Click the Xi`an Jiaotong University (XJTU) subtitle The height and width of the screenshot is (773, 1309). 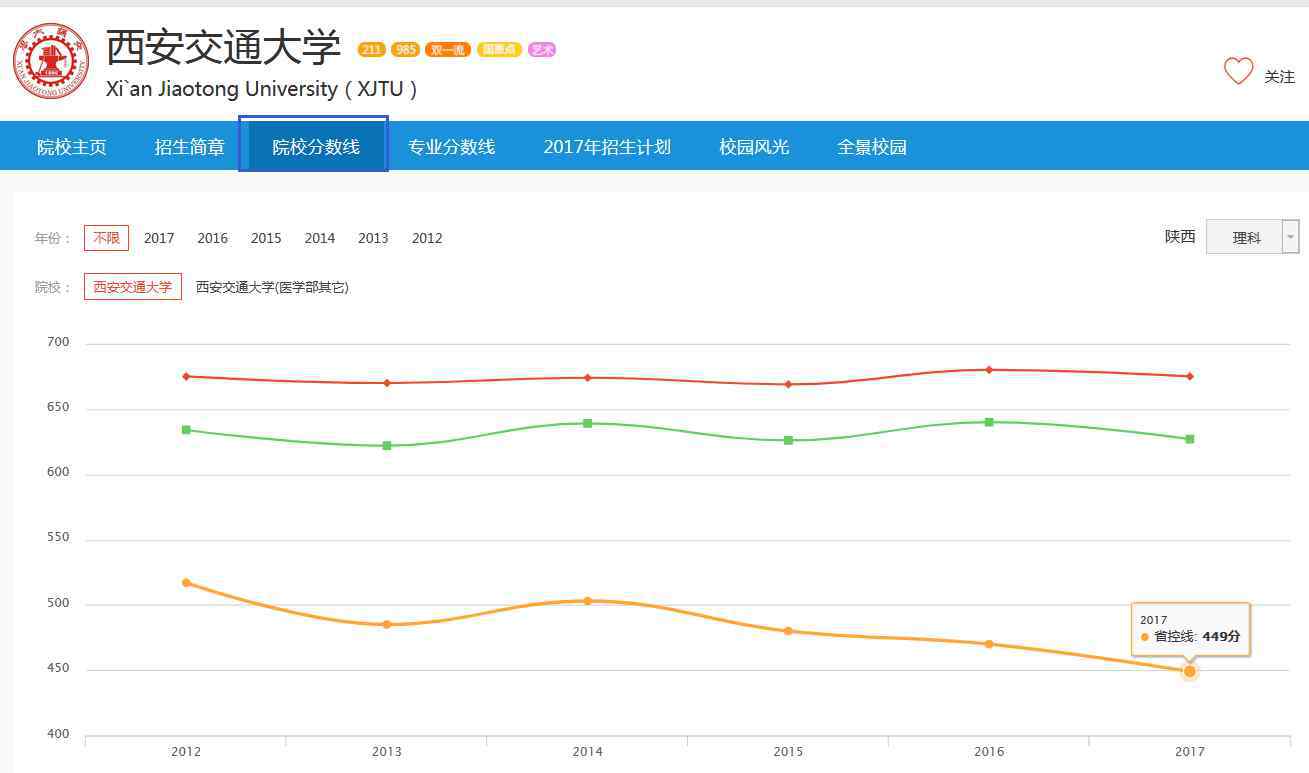pos(262,89)
